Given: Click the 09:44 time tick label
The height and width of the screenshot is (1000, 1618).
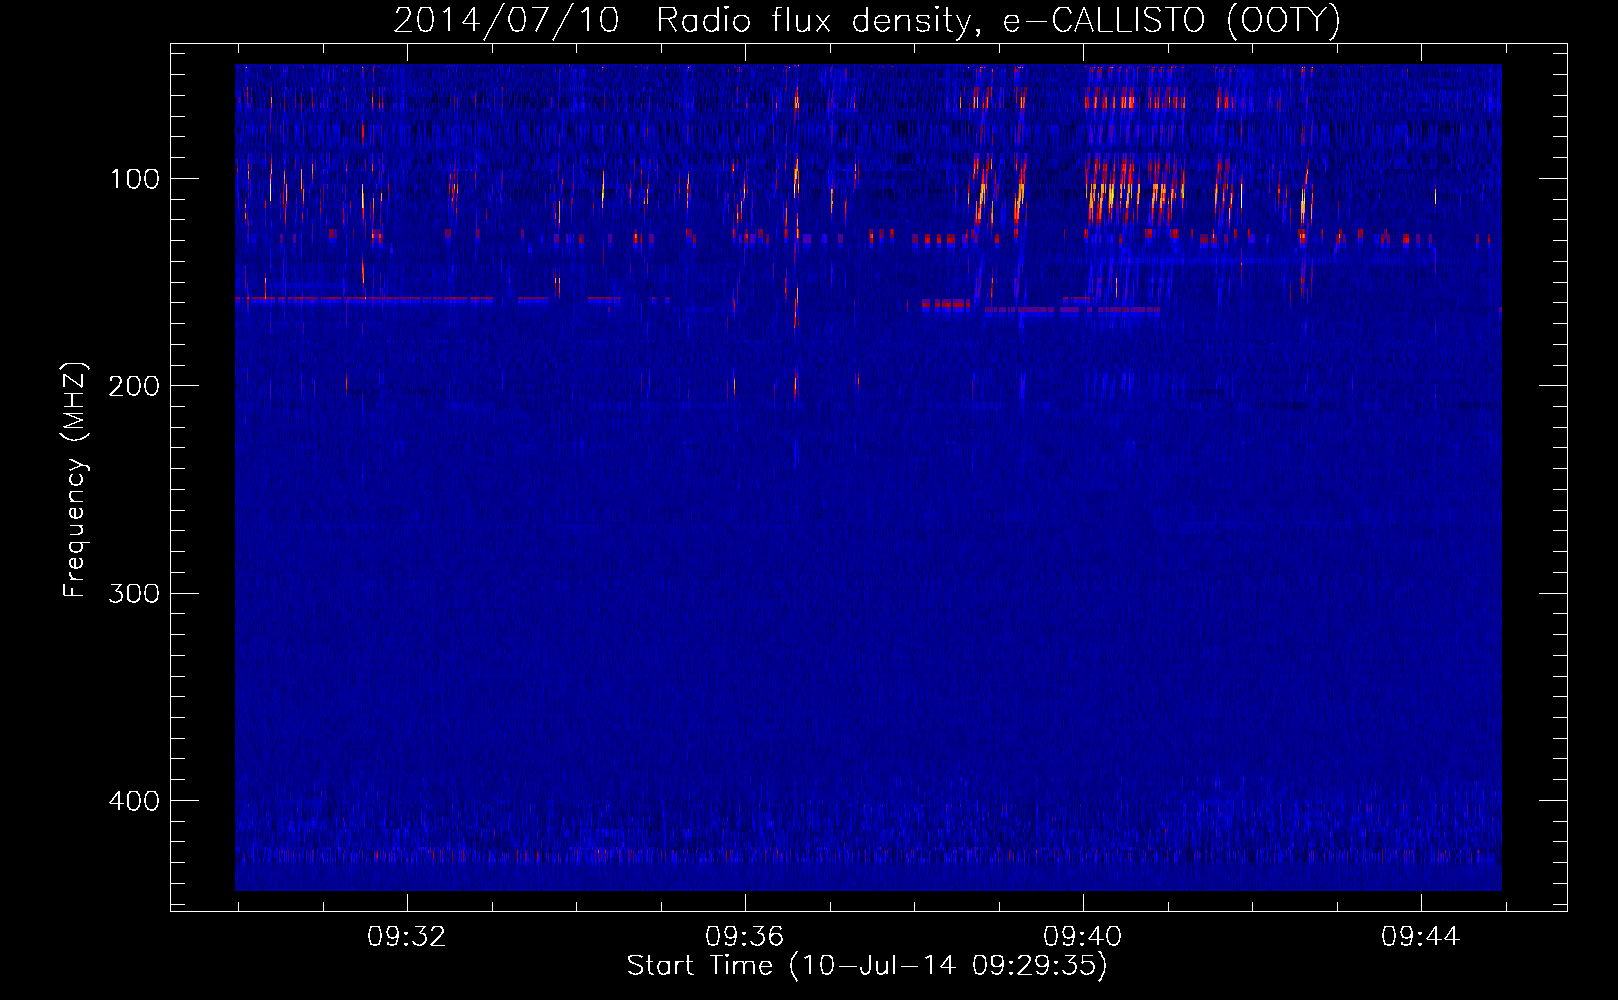Looking at the screenshot, I should point(1421,937).
